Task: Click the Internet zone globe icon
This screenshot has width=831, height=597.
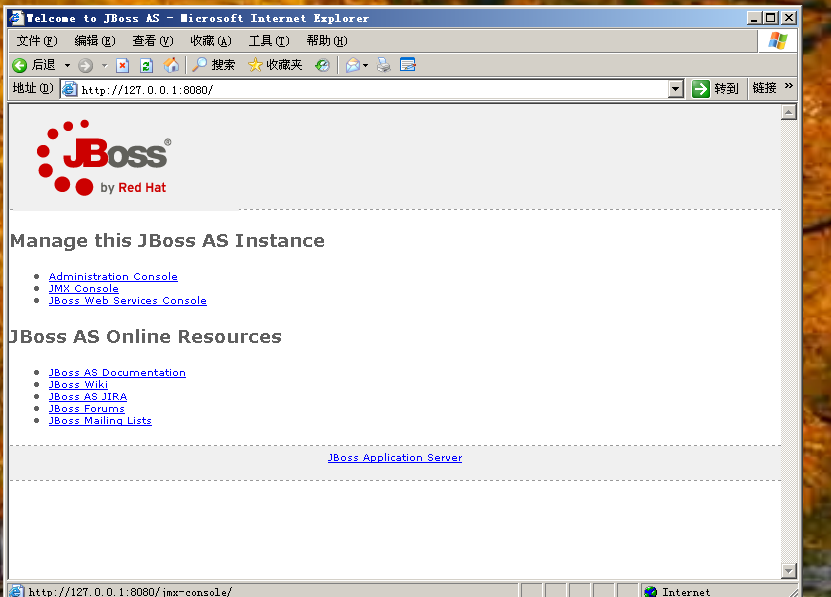Action: coord(650,592)
